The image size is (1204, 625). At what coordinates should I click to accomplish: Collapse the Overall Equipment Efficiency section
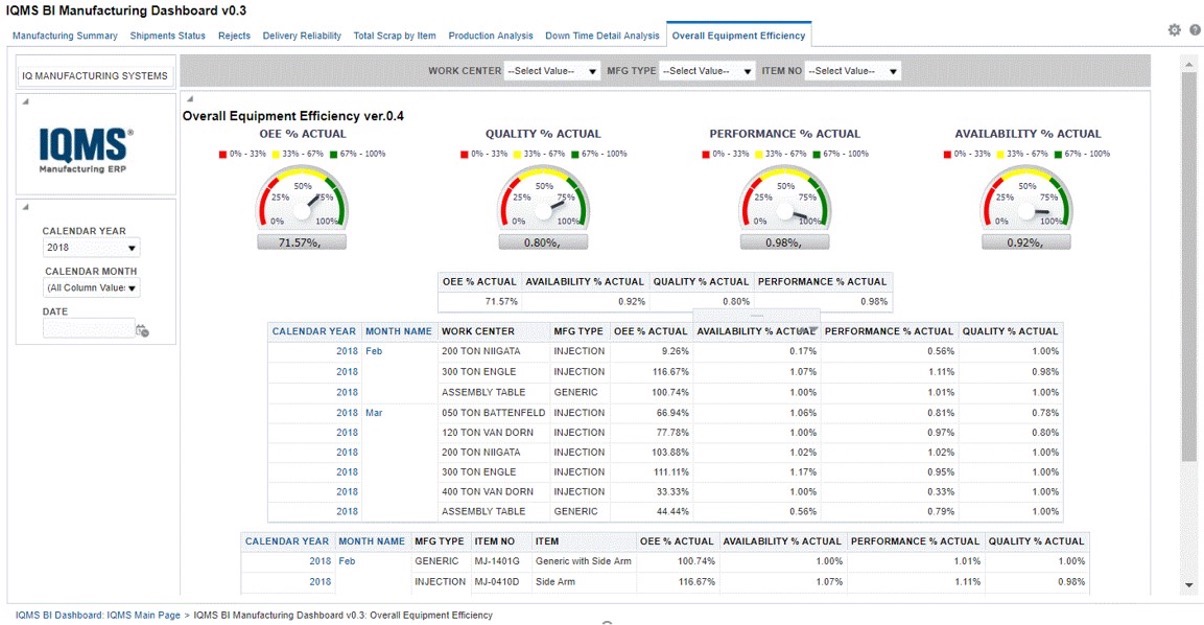click(x=188, y=99)
